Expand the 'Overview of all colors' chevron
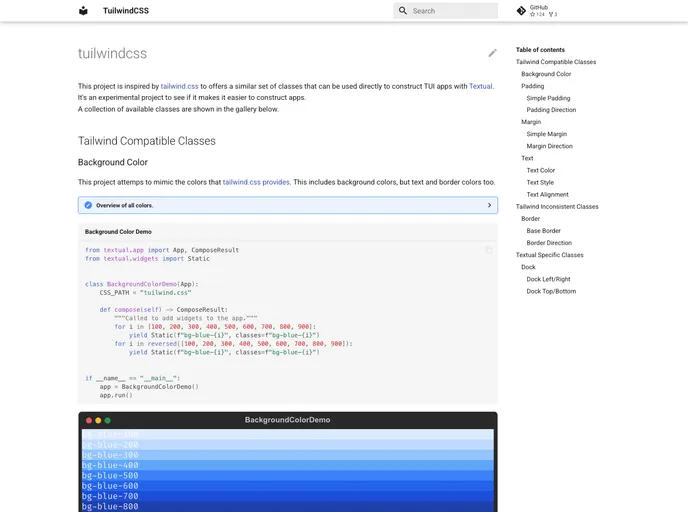 [x=489, y=205]
